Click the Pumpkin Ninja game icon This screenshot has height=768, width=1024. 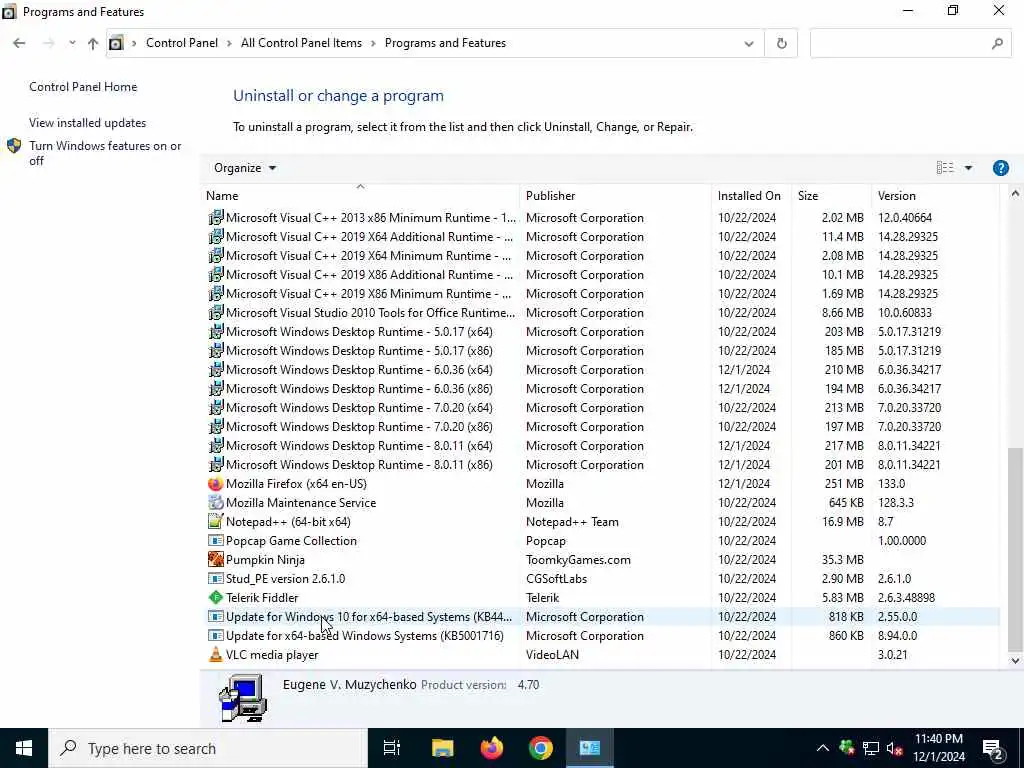(x=216, y=560)
